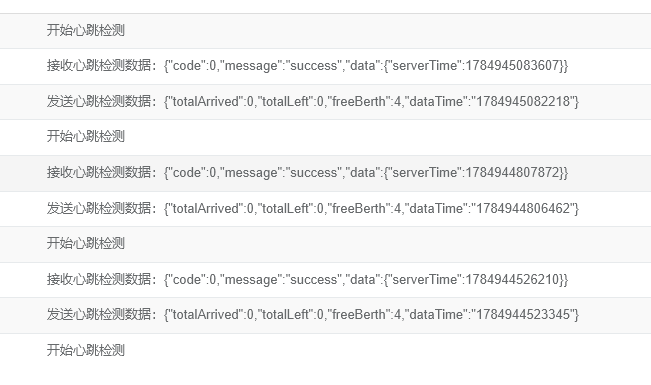
Task: Click the 接收心跳检测数据 label in the first received row
Action: point(99,66)
